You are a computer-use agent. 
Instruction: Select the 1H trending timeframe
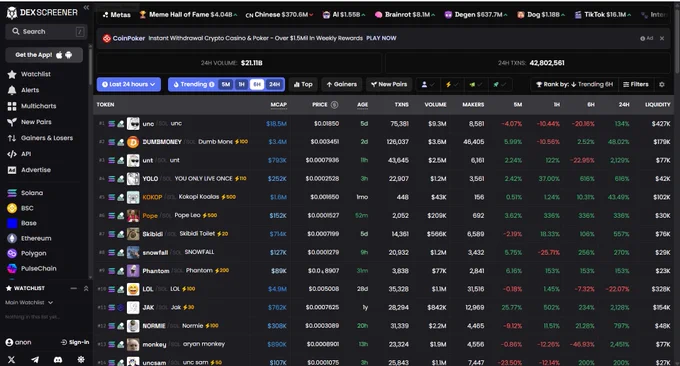[x=242, y=85]
